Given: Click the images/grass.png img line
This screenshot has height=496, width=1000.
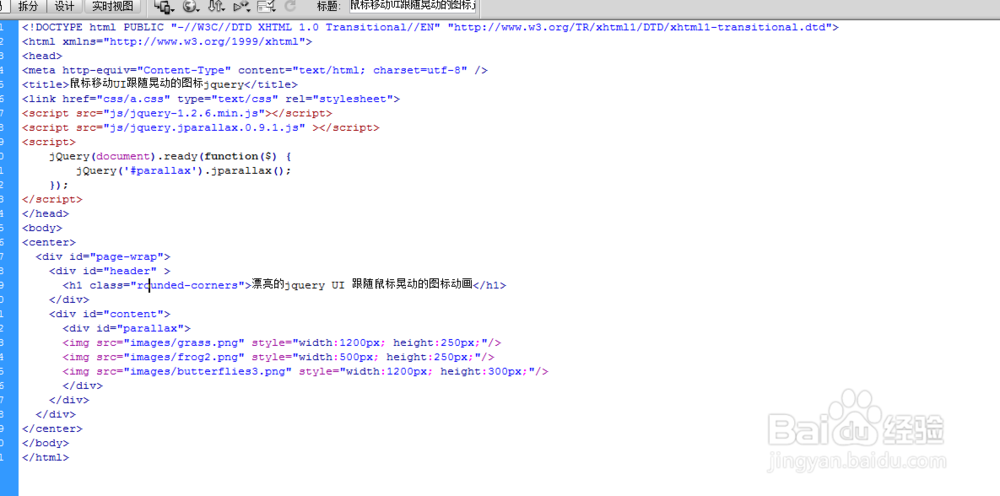Looking at the screenshot, I should (282, 342).
